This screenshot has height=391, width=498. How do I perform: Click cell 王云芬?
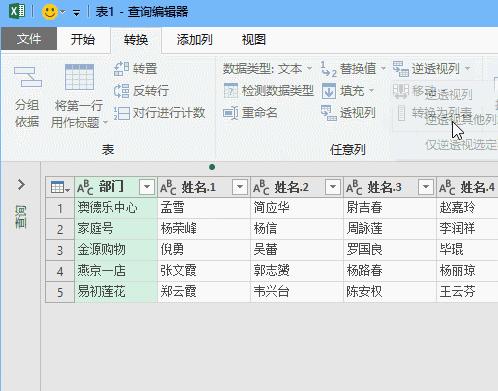tap(467, 292)
